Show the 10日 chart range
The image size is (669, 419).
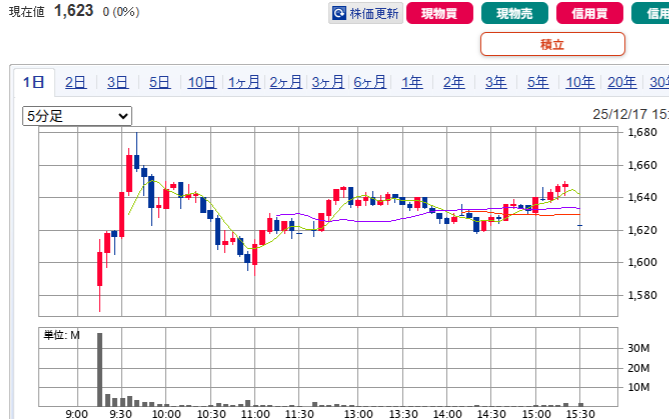point(202,83)
